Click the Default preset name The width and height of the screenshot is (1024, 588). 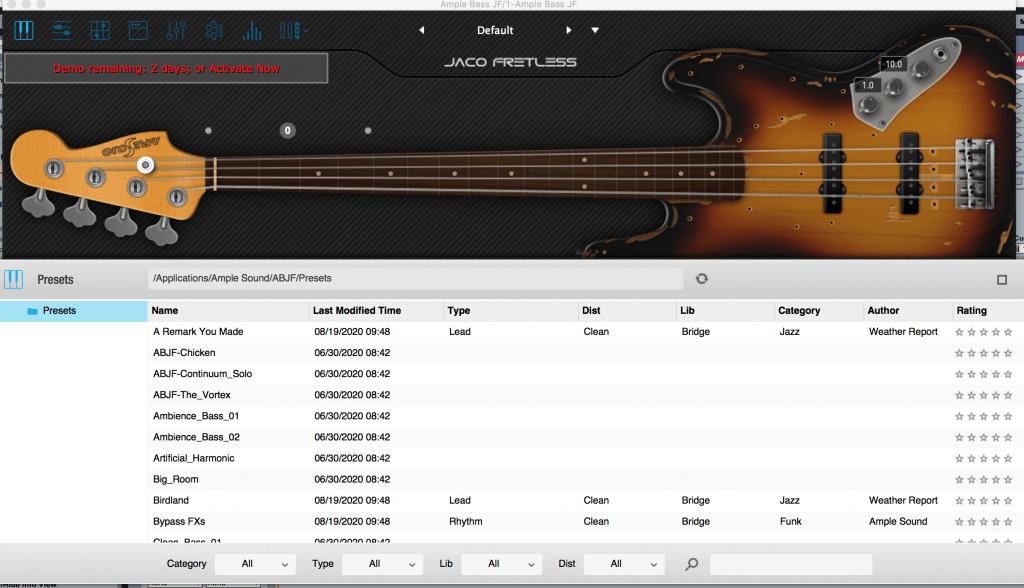pyautogui.click(x=495, y=30)
